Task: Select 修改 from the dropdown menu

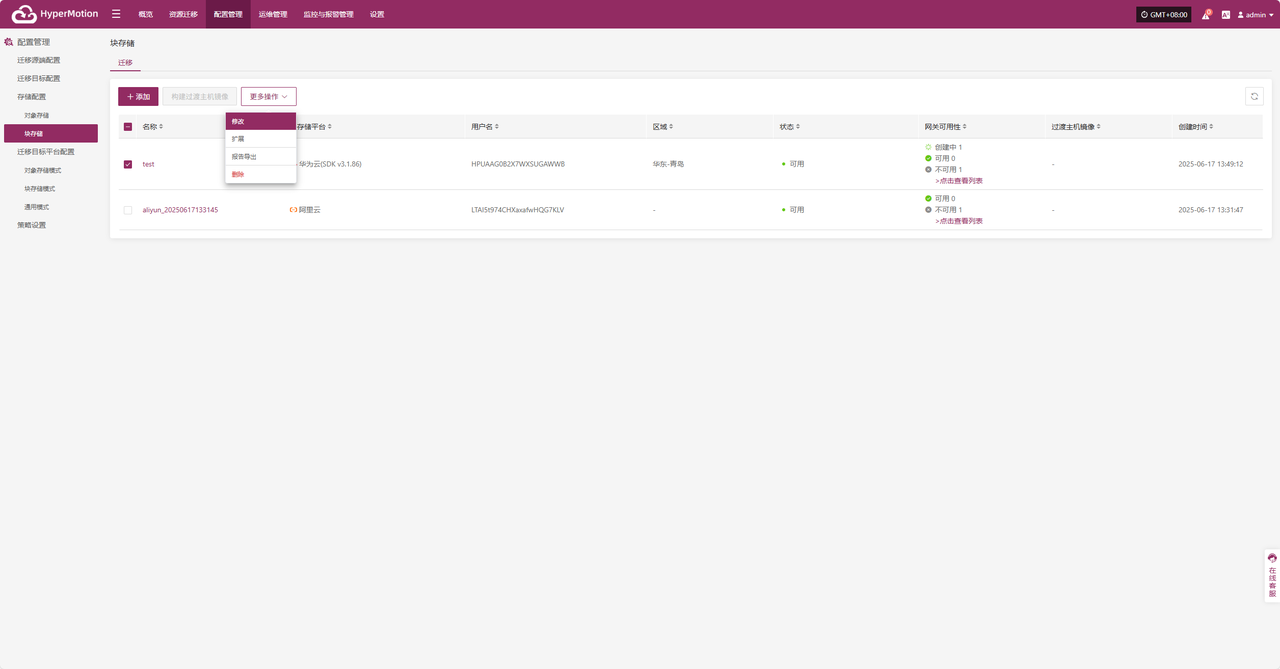Action: (x=261, y=121)
